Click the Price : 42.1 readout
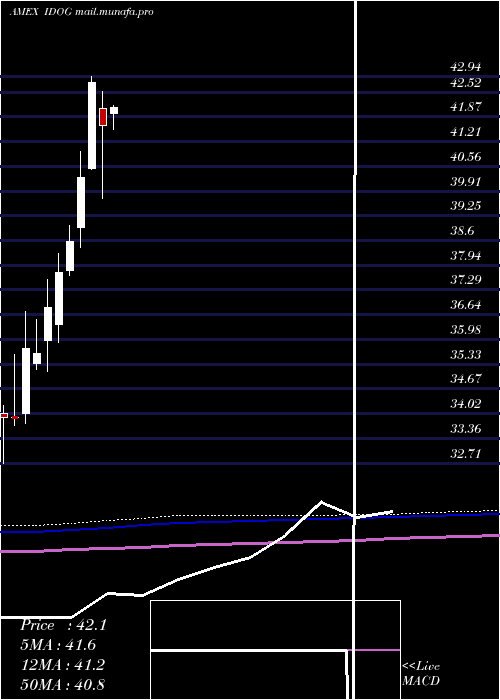 pos(63,625)
